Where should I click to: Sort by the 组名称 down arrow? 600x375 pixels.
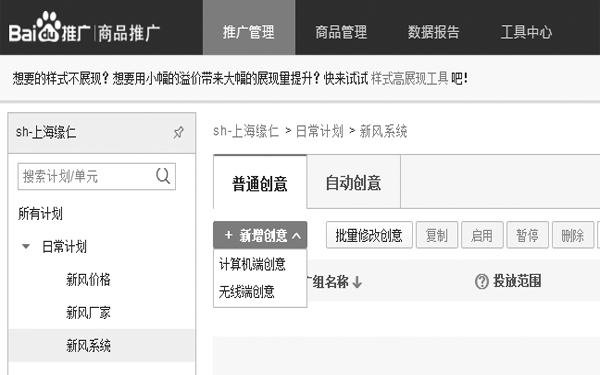357,282
